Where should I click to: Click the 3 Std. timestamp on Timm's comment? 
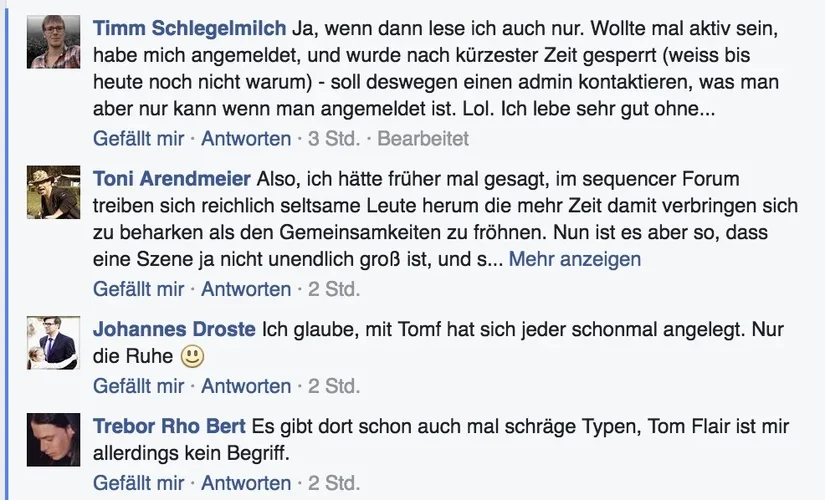[334, 139]
